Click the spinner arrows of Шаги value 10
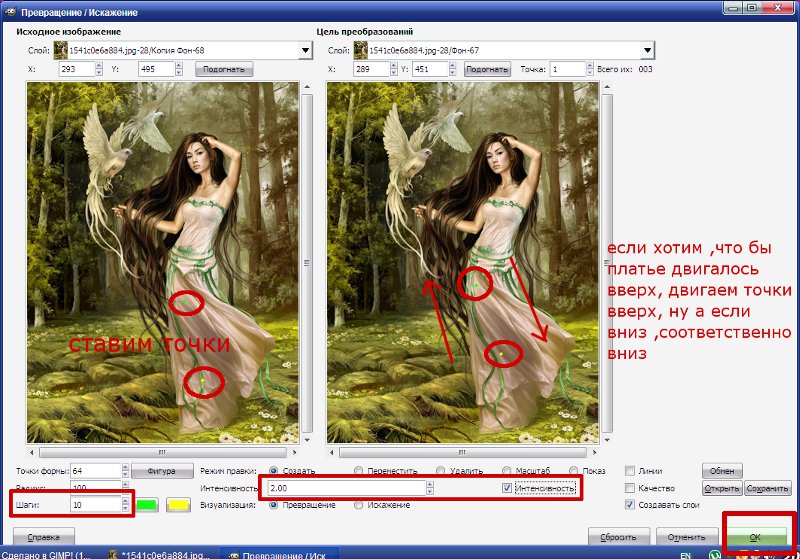The image size is (800, 559). coord(125,504)
